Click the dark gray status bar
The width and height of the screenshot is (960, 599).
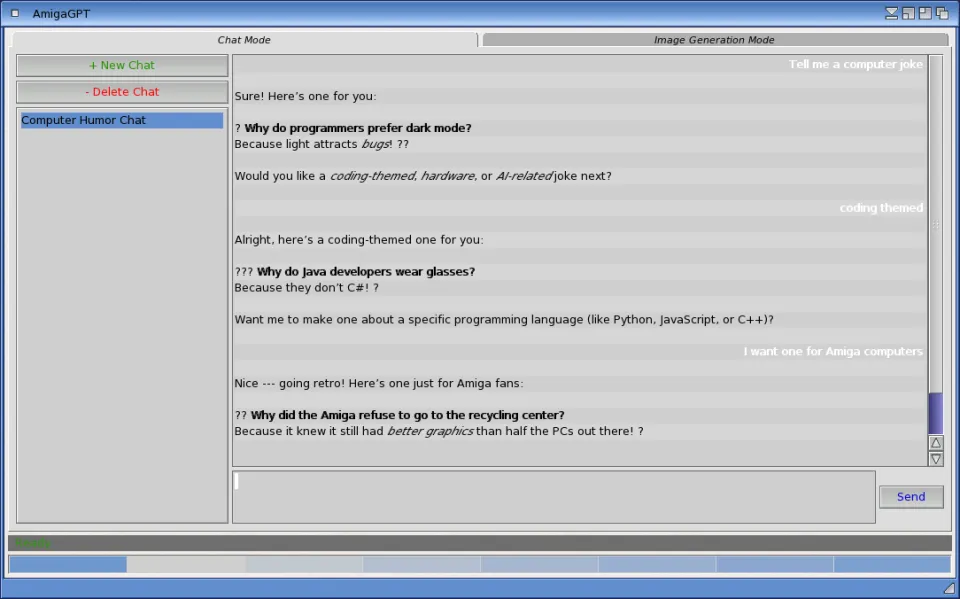(480, 543)
